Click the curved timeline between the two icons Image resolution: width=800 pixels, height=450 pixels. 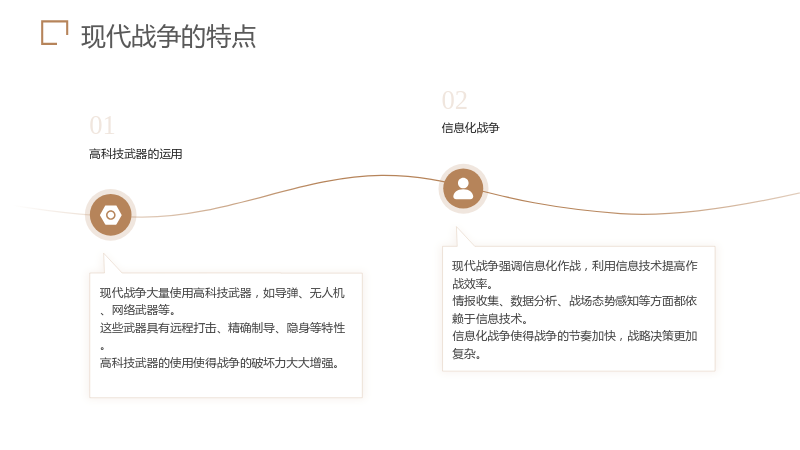click(x=286, y=191)
